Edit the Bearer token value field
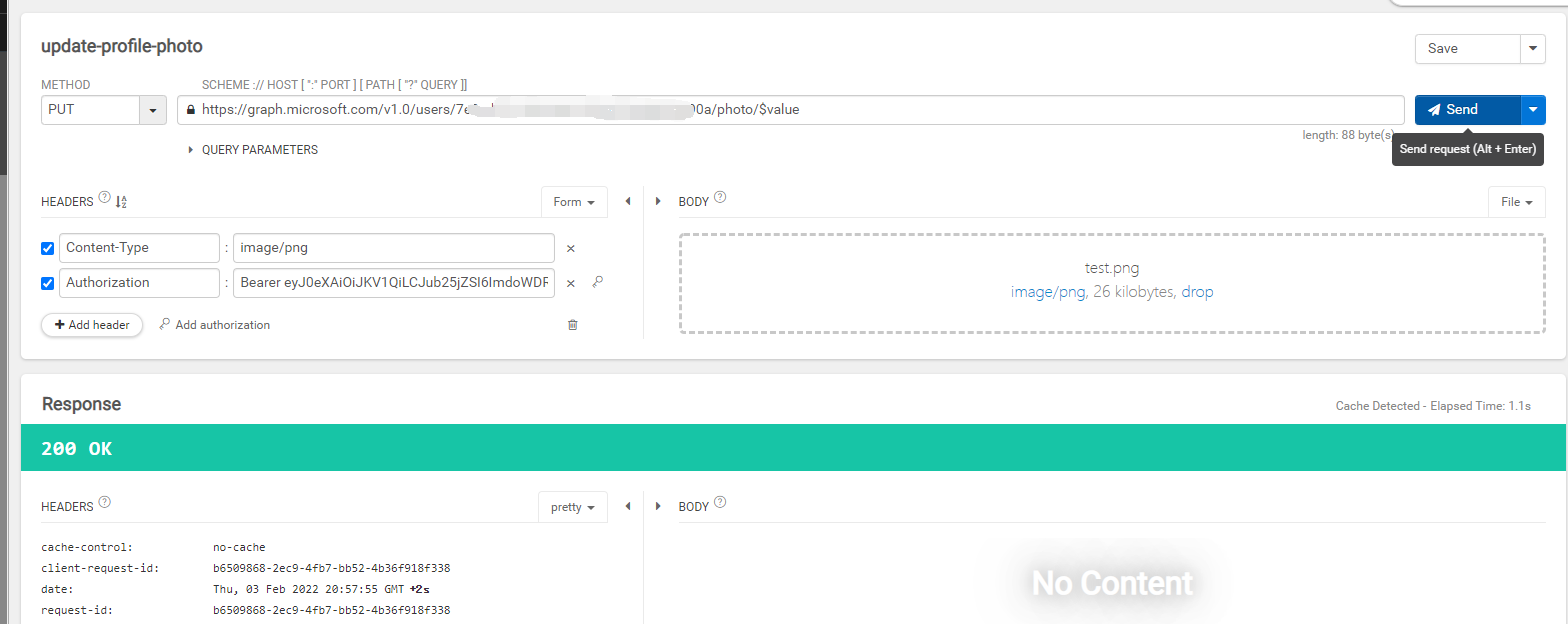Screen dimensions: 1568x624 (x=394, y=283)
